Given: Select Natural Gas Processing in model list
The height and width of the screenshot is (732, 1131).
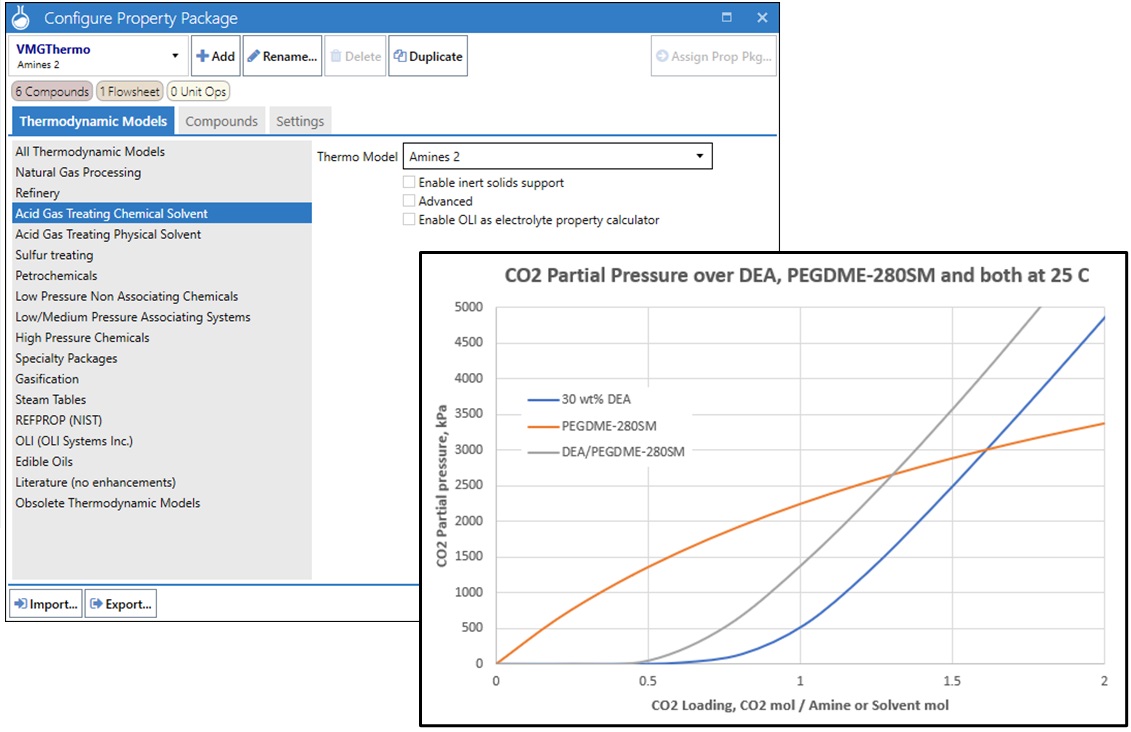Looking at the screenshot, I should (x=78, y=172).
